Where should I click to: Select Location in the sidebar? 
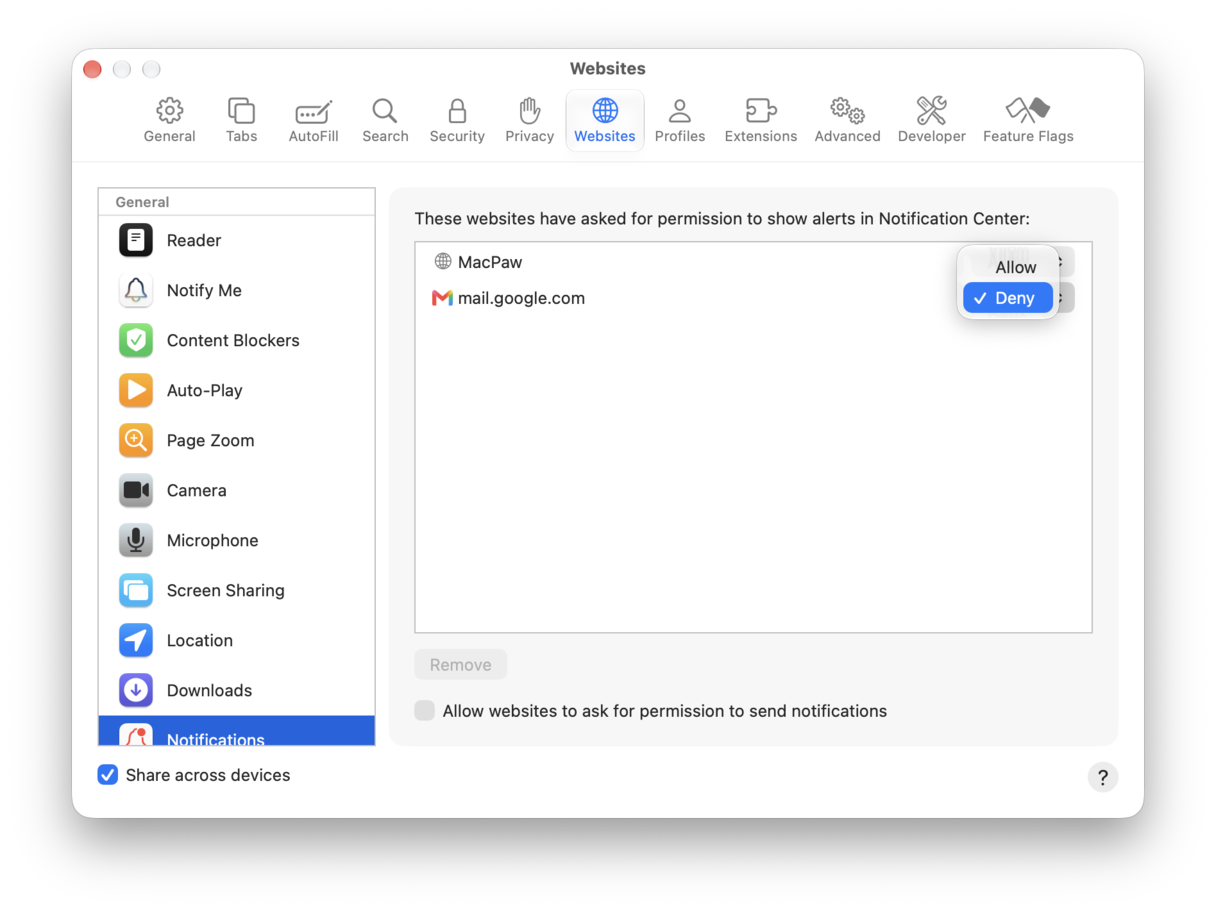click(237, 640)
